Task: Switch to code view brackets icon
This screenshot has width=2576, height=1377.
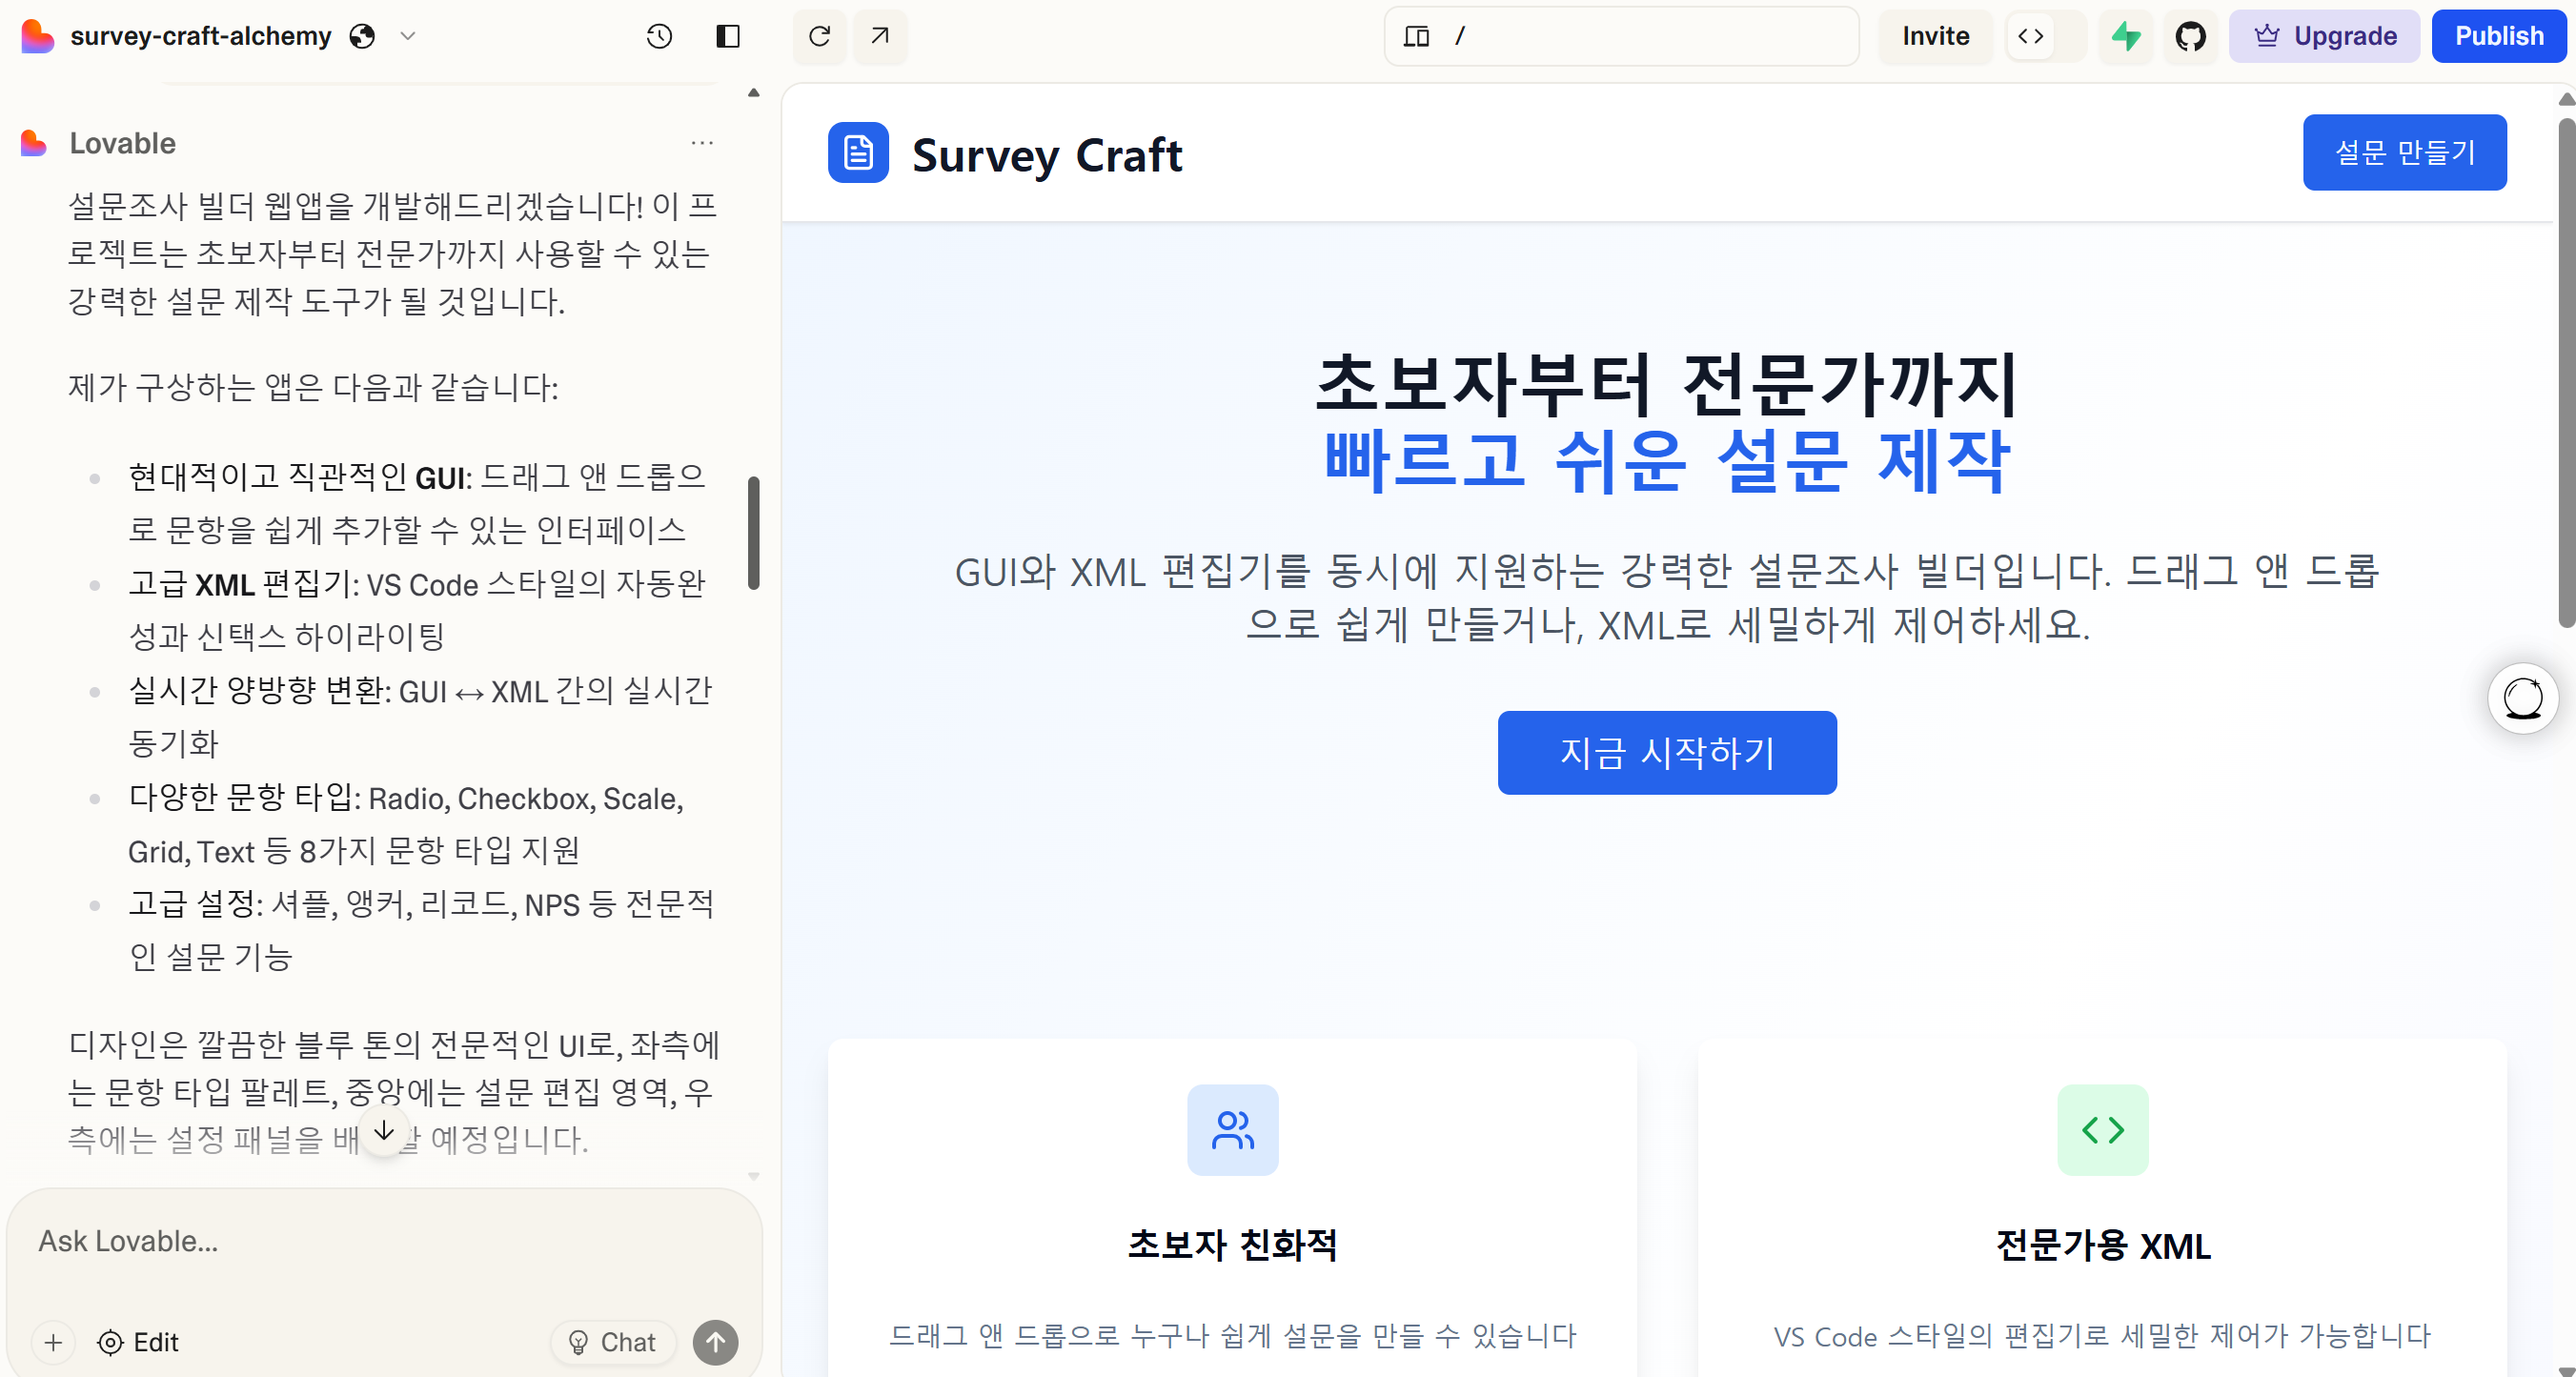Action: (x=2030, y=37)
